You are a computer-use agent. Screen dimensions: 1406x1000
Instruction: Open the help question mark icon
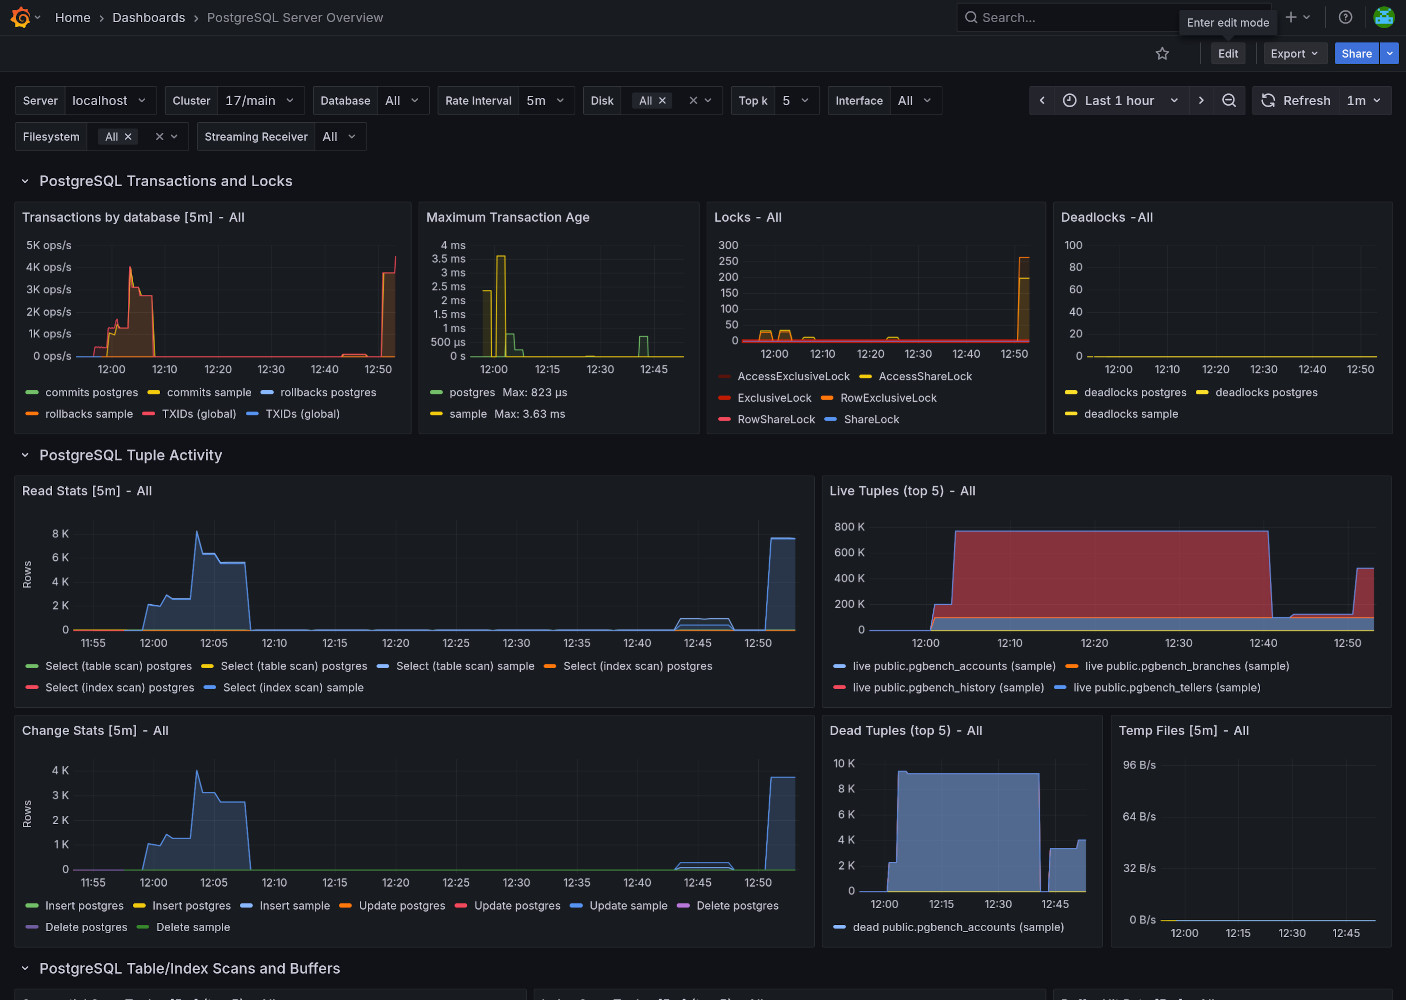point(1345,17)
